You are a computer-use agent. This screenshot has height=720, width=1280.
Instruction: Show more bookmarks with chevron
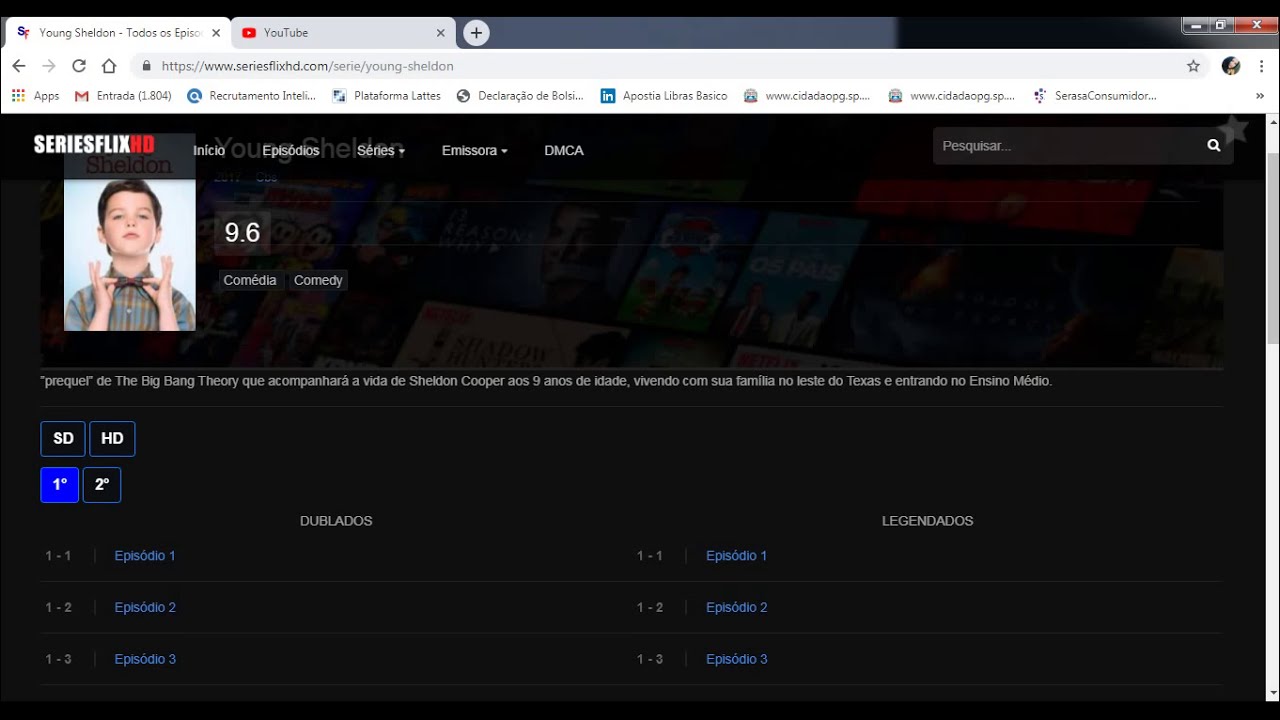tap(1260, 96)
